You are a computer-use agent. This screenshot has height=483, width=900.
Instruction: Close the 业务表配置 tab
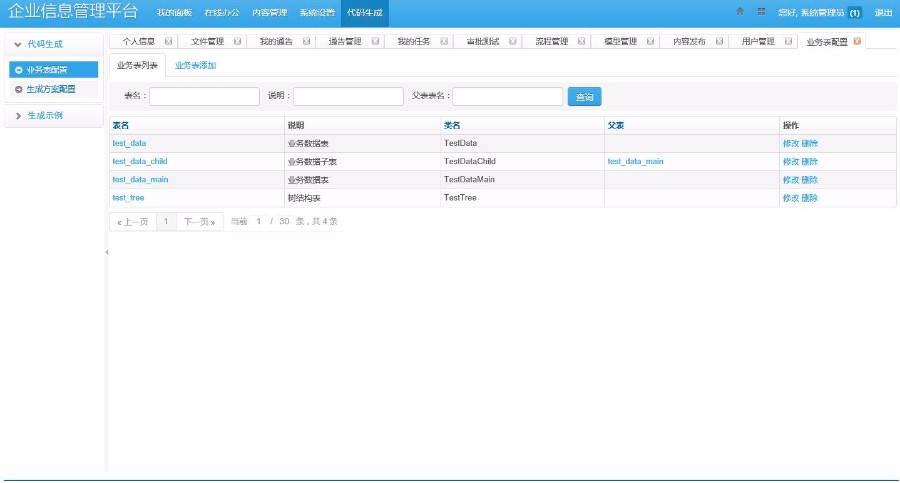click(x=857, y=41)
